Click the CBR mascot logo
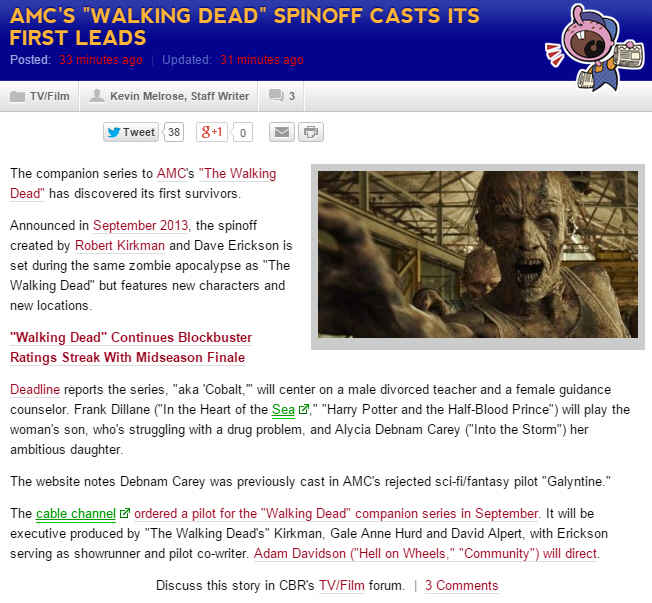Screen dimensions: 652x603 (590, 42)
